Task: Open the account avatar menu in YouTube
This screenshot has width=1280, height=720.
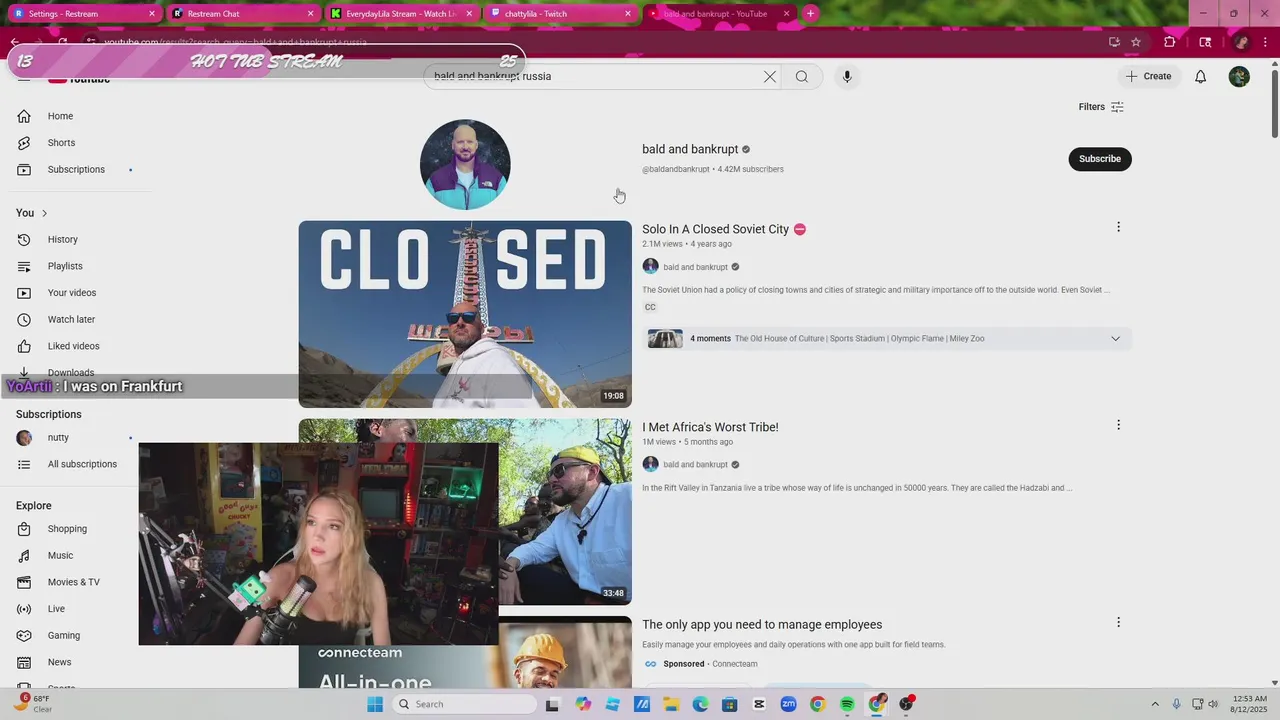Action: [x=1239, y=77]
